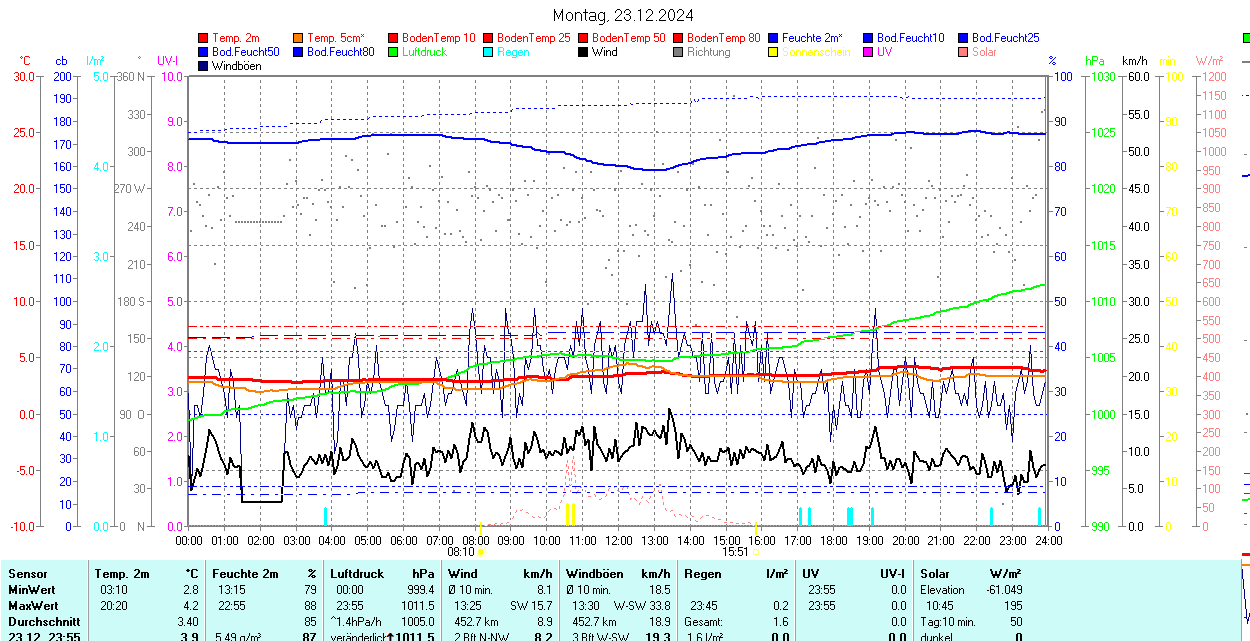1250x641 pixels.
Task: Select the black Wind legend square
Action: (x=584, y=52)
